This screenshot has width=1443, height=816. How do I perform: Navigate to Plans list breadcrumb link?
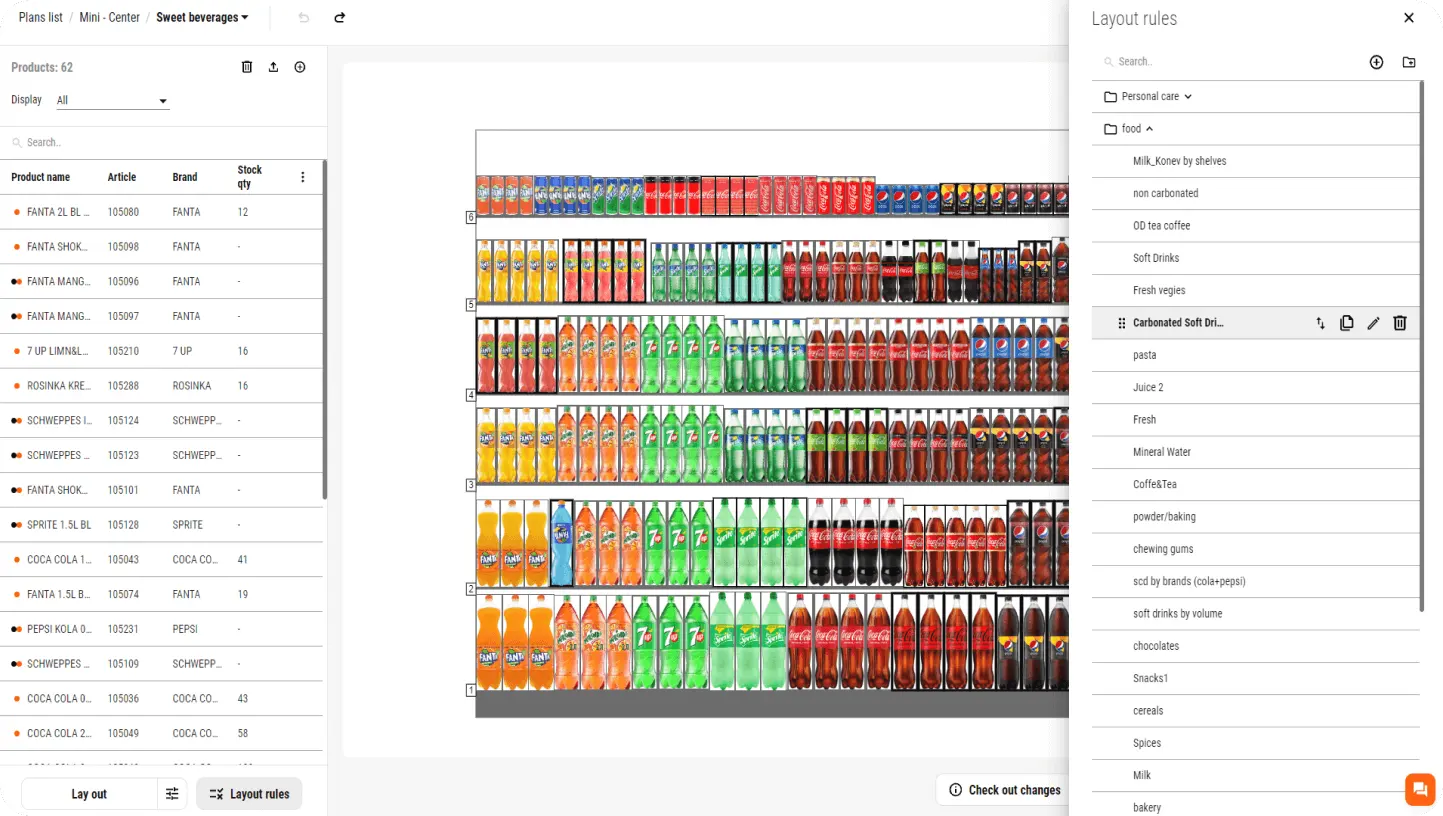(40, 18)
